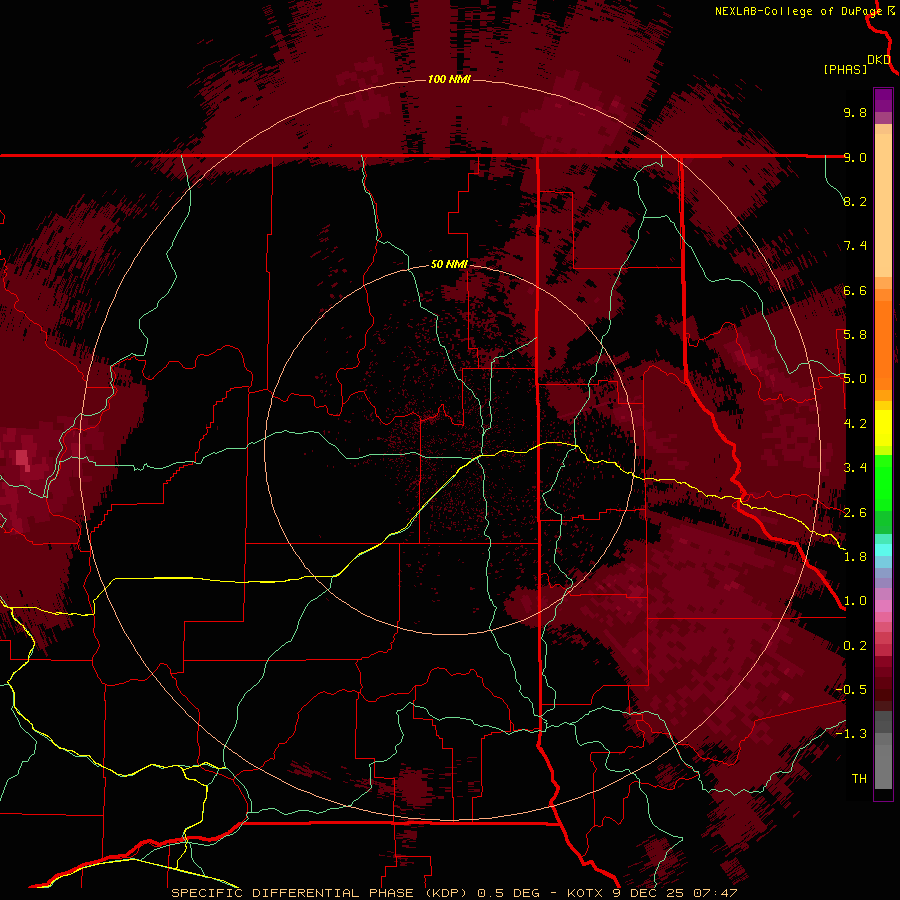Click the bright green segment of the color bar
The image size is (900, 900).
click(883, 481)
